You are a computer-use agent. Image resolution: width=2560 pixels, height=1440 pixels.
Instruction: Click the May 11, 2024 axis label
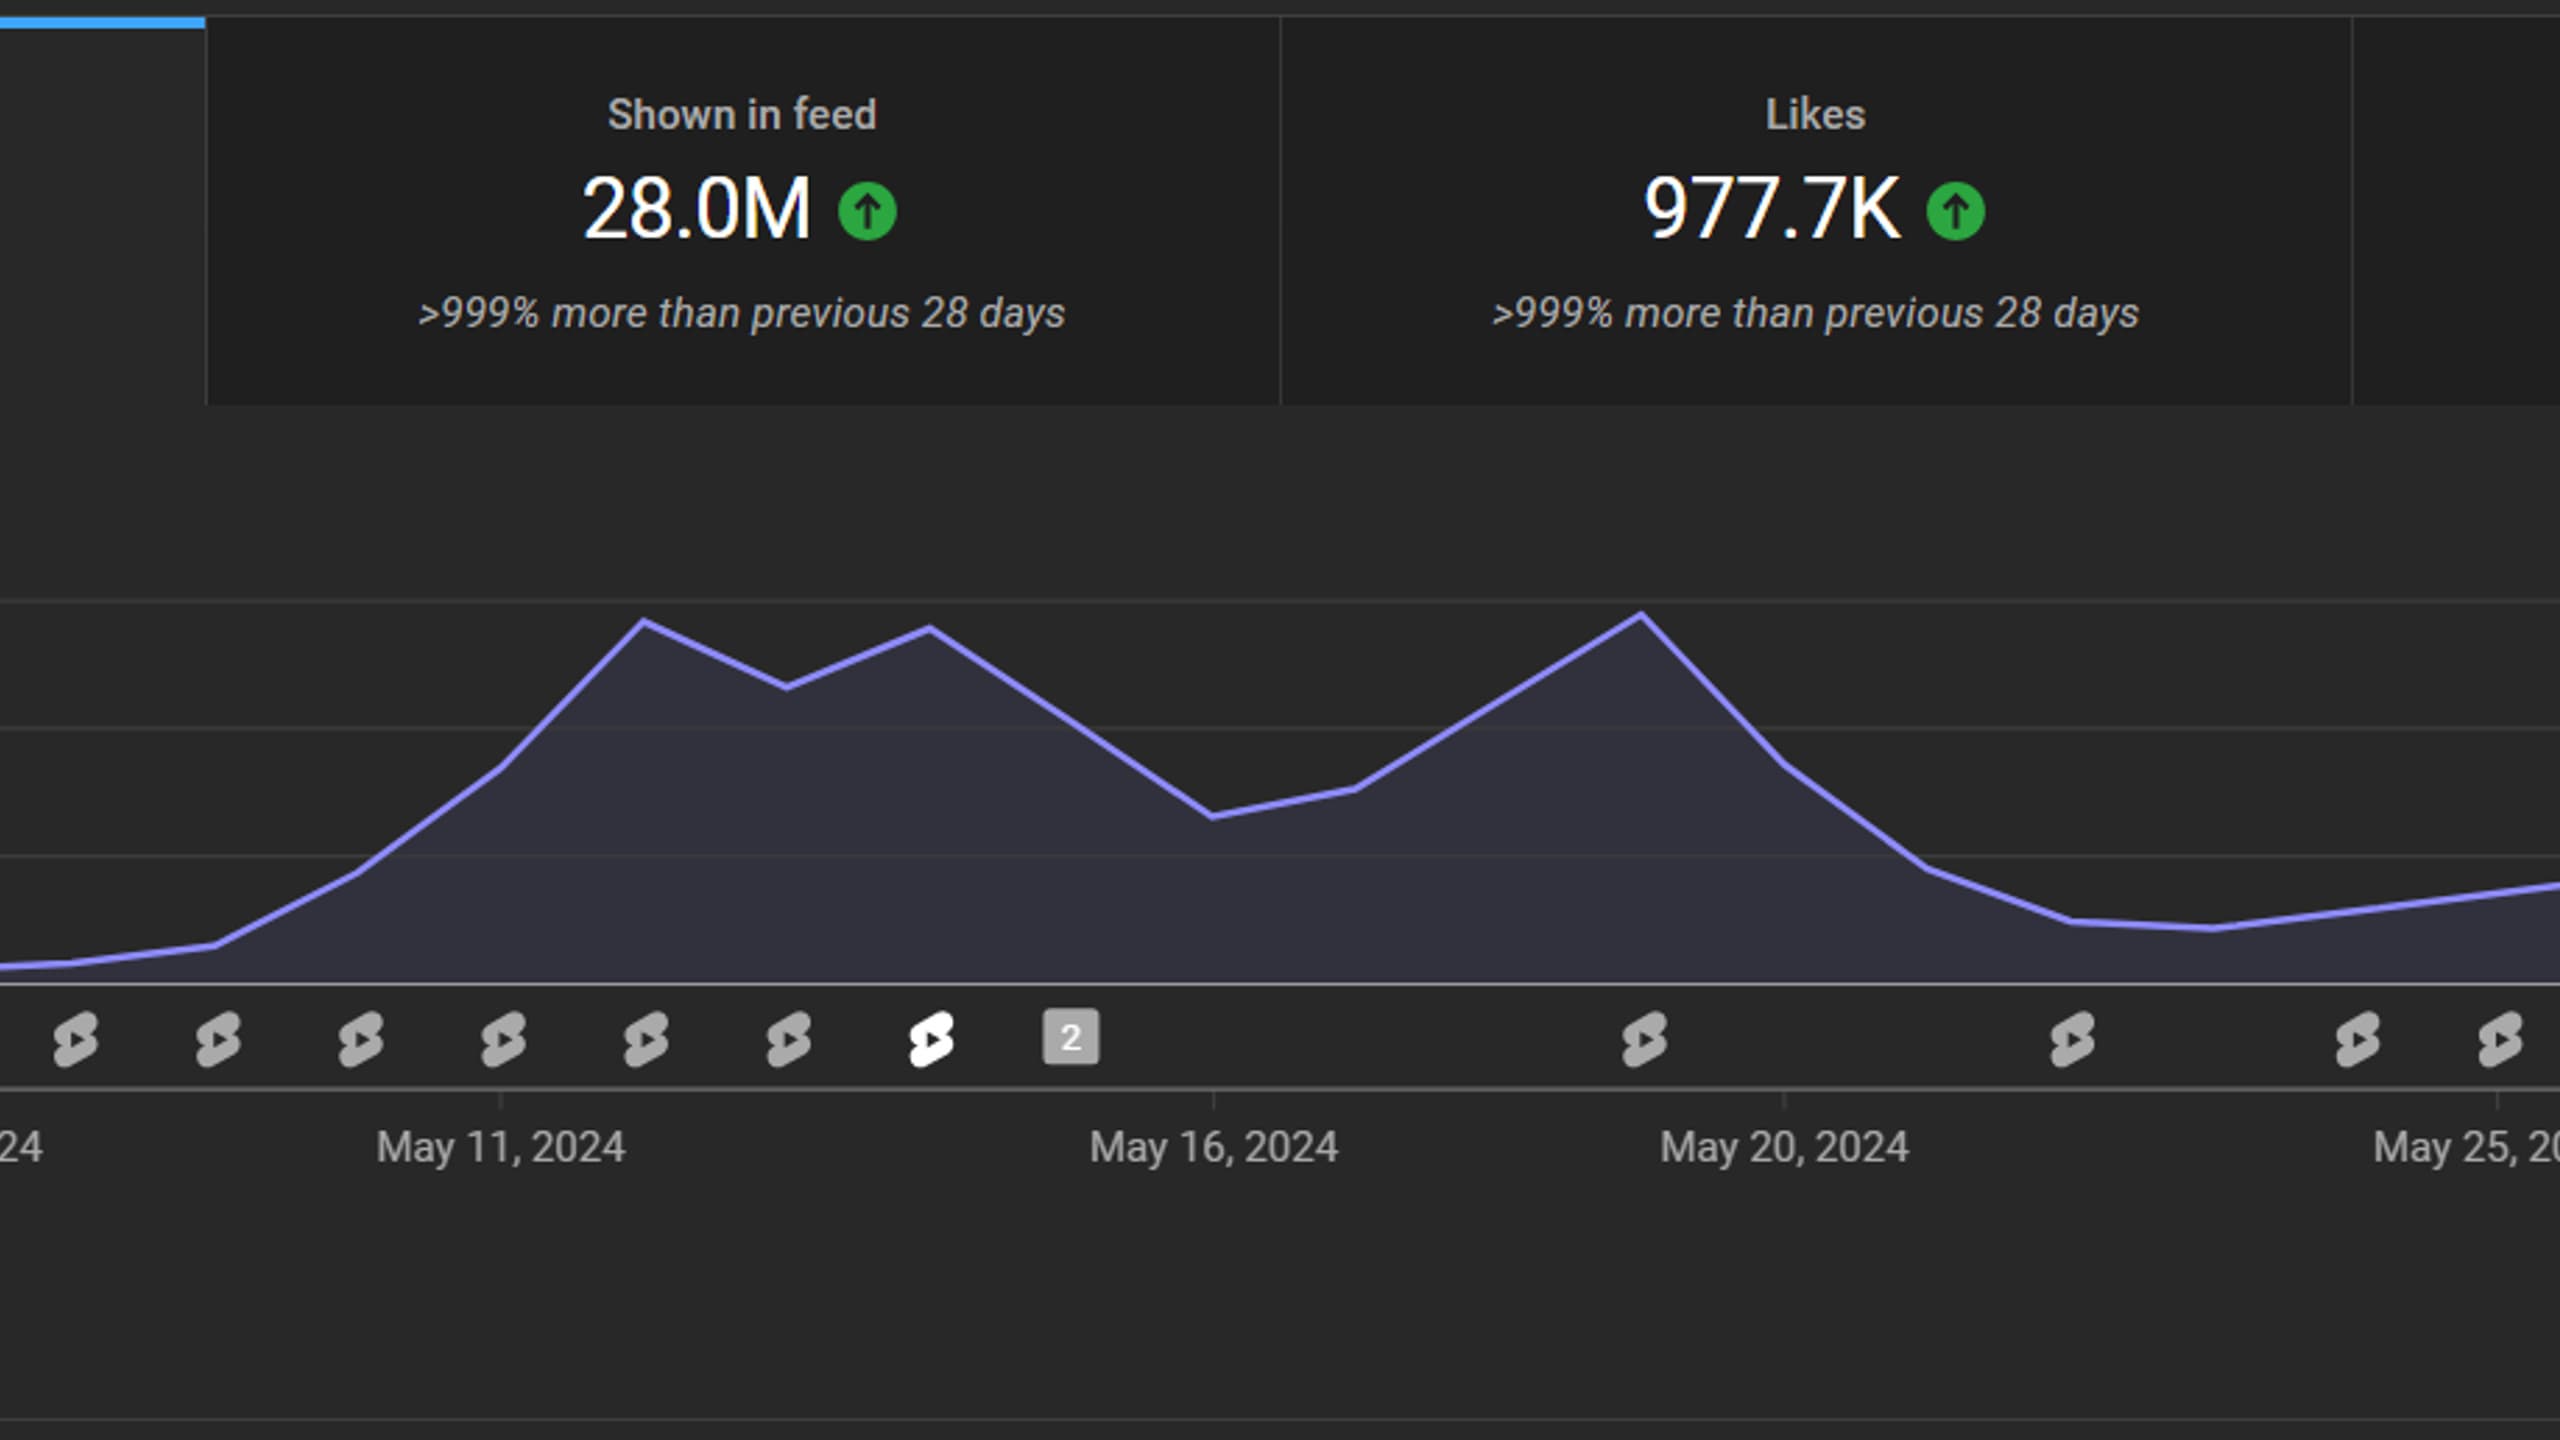point(501,1147)
